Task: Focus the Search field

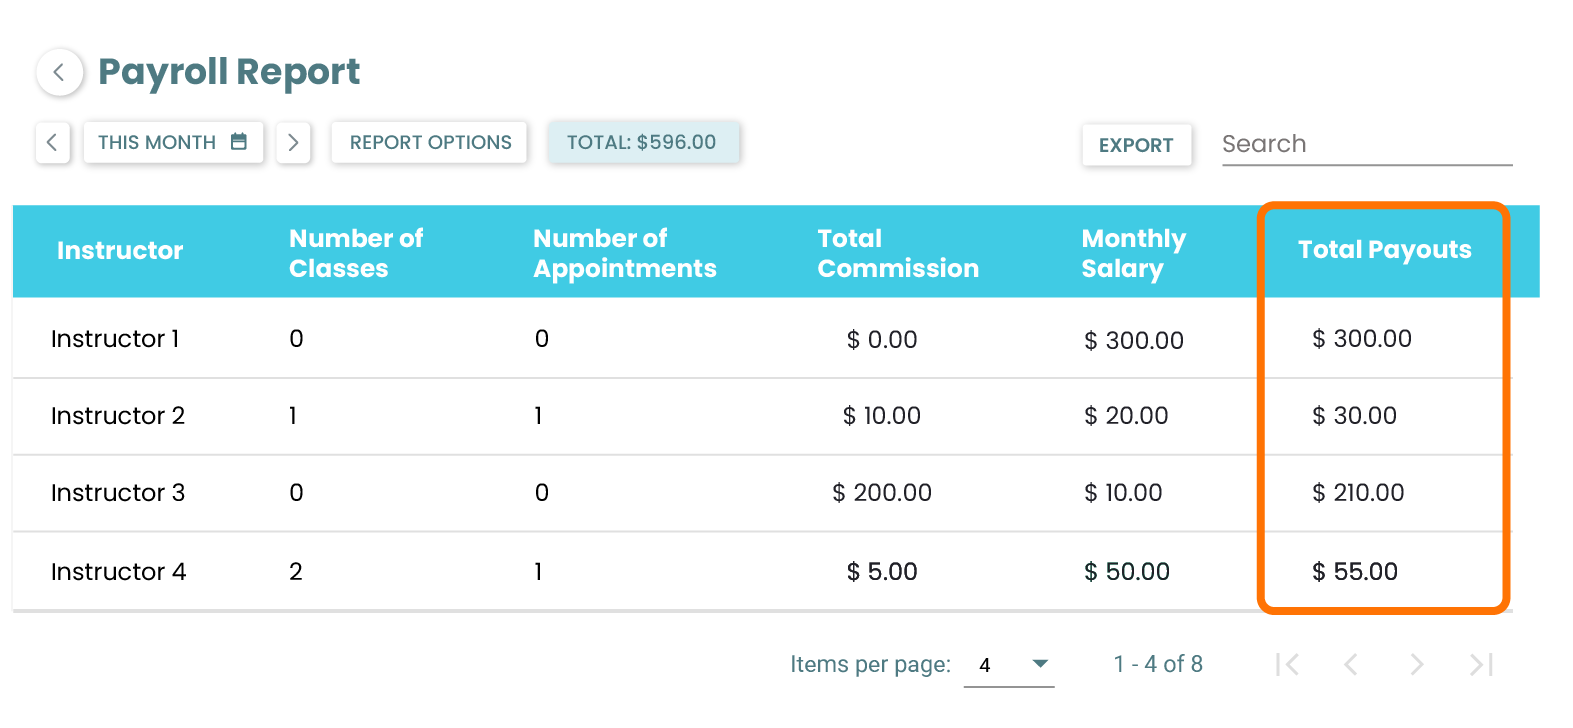Action: click(1366, 144)
